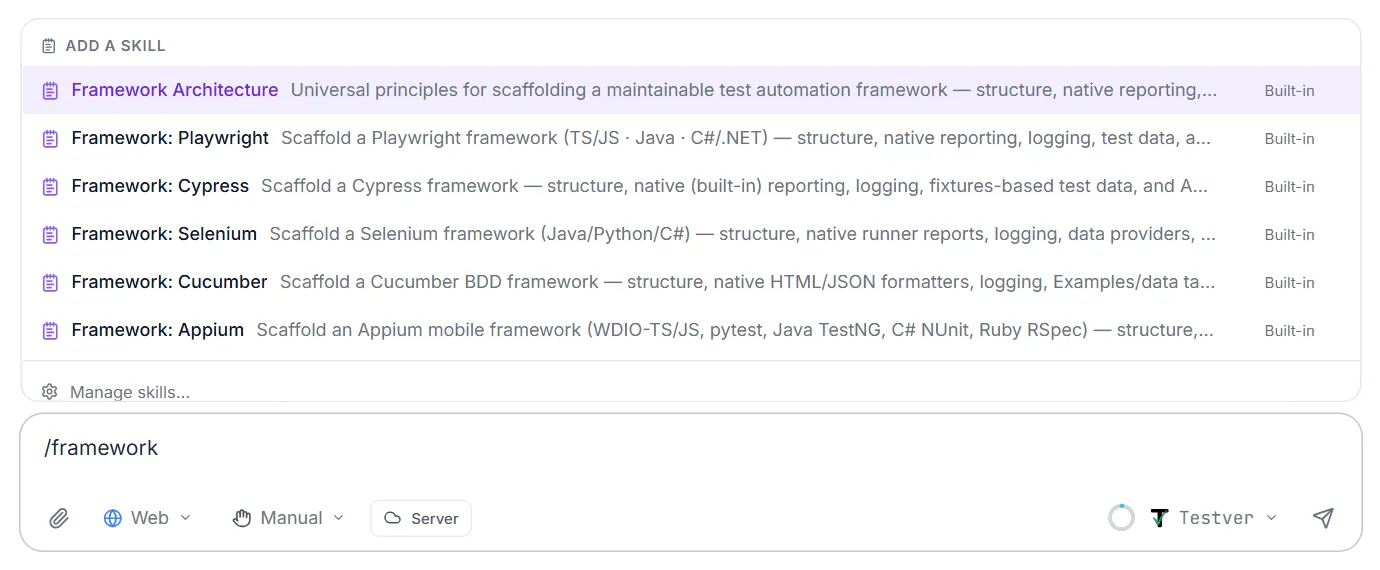
Task: Select the Framework: Cypress skill
Action: tap(691, 186)
